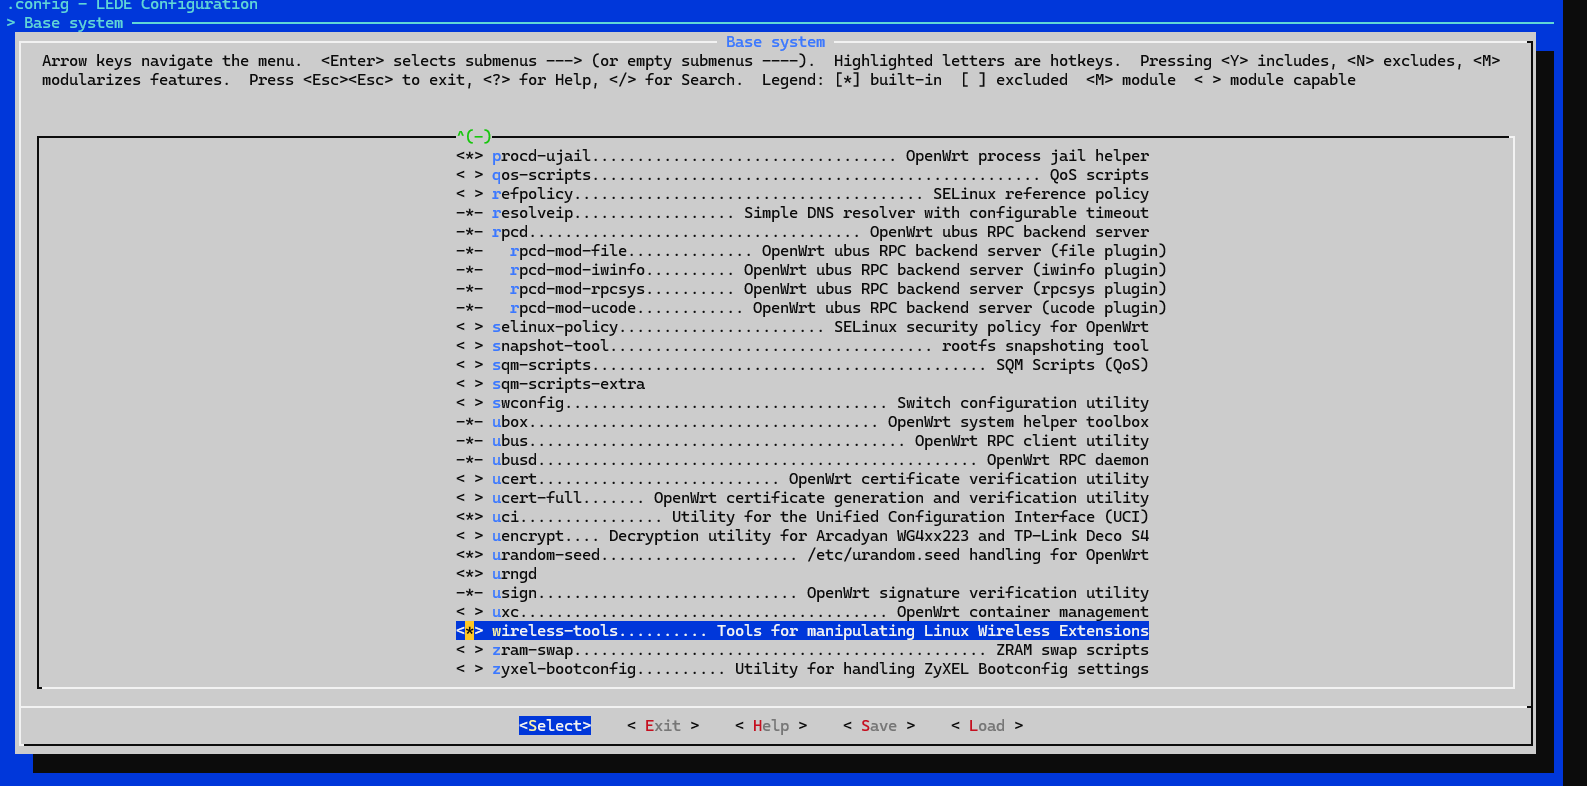The width and height of the screenshot is (1587, 786).
Task: Select the zyxel-bootconfig entry
Action: tap(802, 669)
